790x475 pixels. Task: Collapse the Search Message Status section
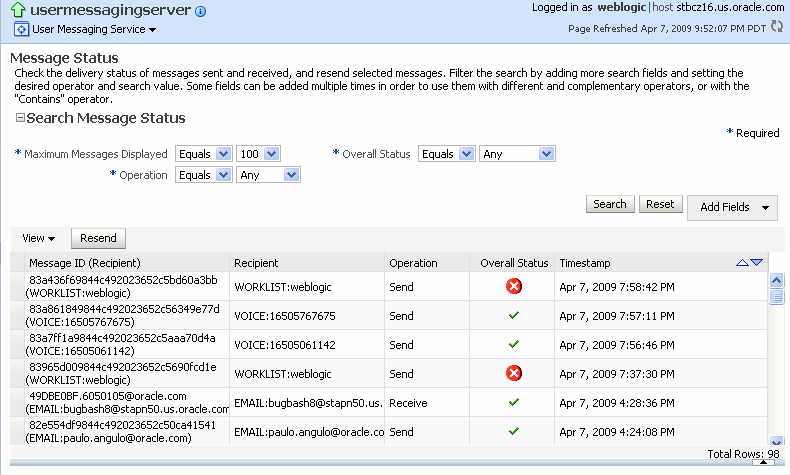[20, 117]
